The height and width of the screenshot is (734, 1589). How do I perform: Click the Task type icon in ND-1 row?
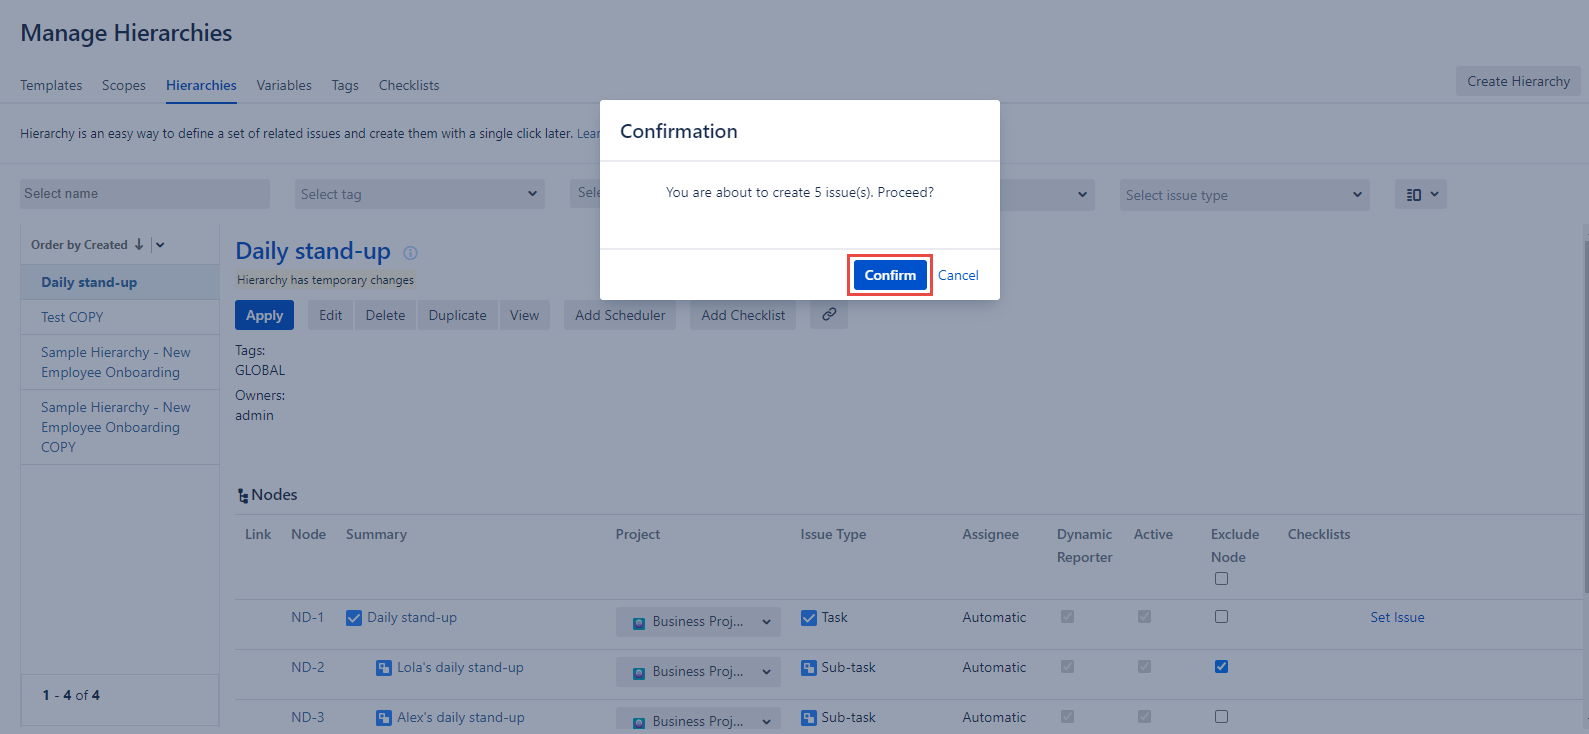808,618
